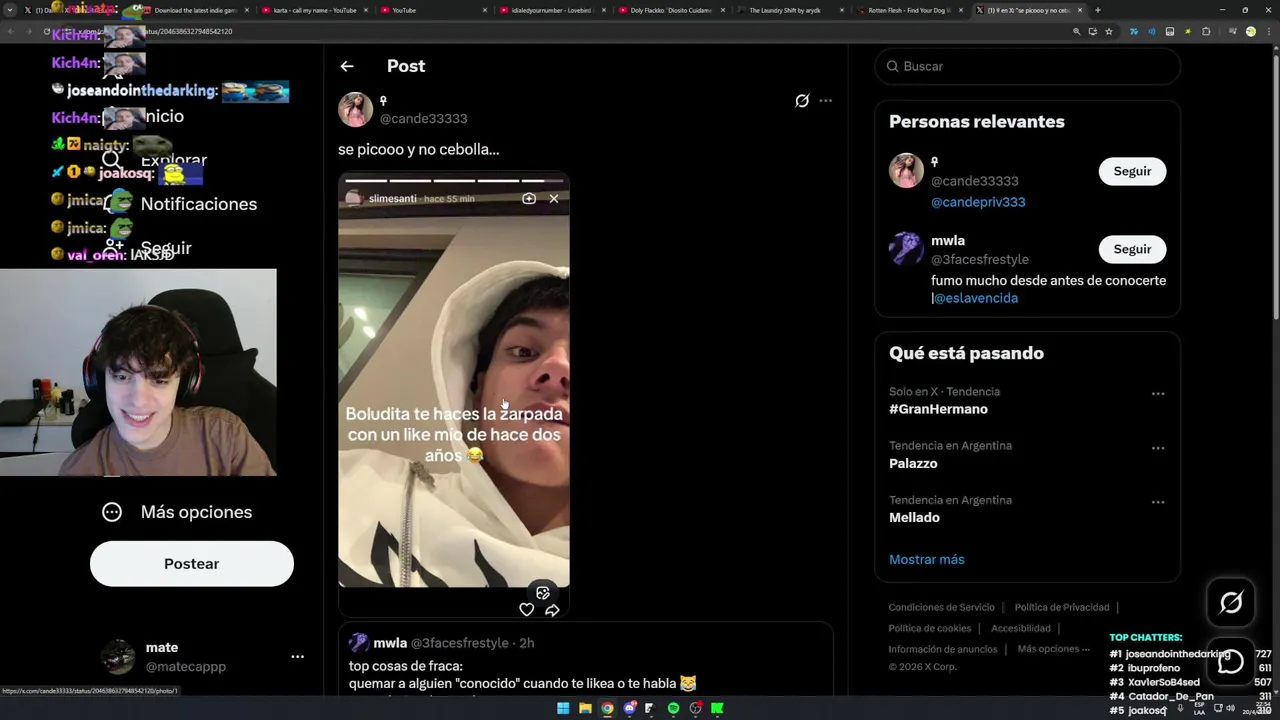Switch to Rotten Flesh browser tab
The width and height of the screenshot is (1280, 720).
pyautogui.click(x=908, y=10)
